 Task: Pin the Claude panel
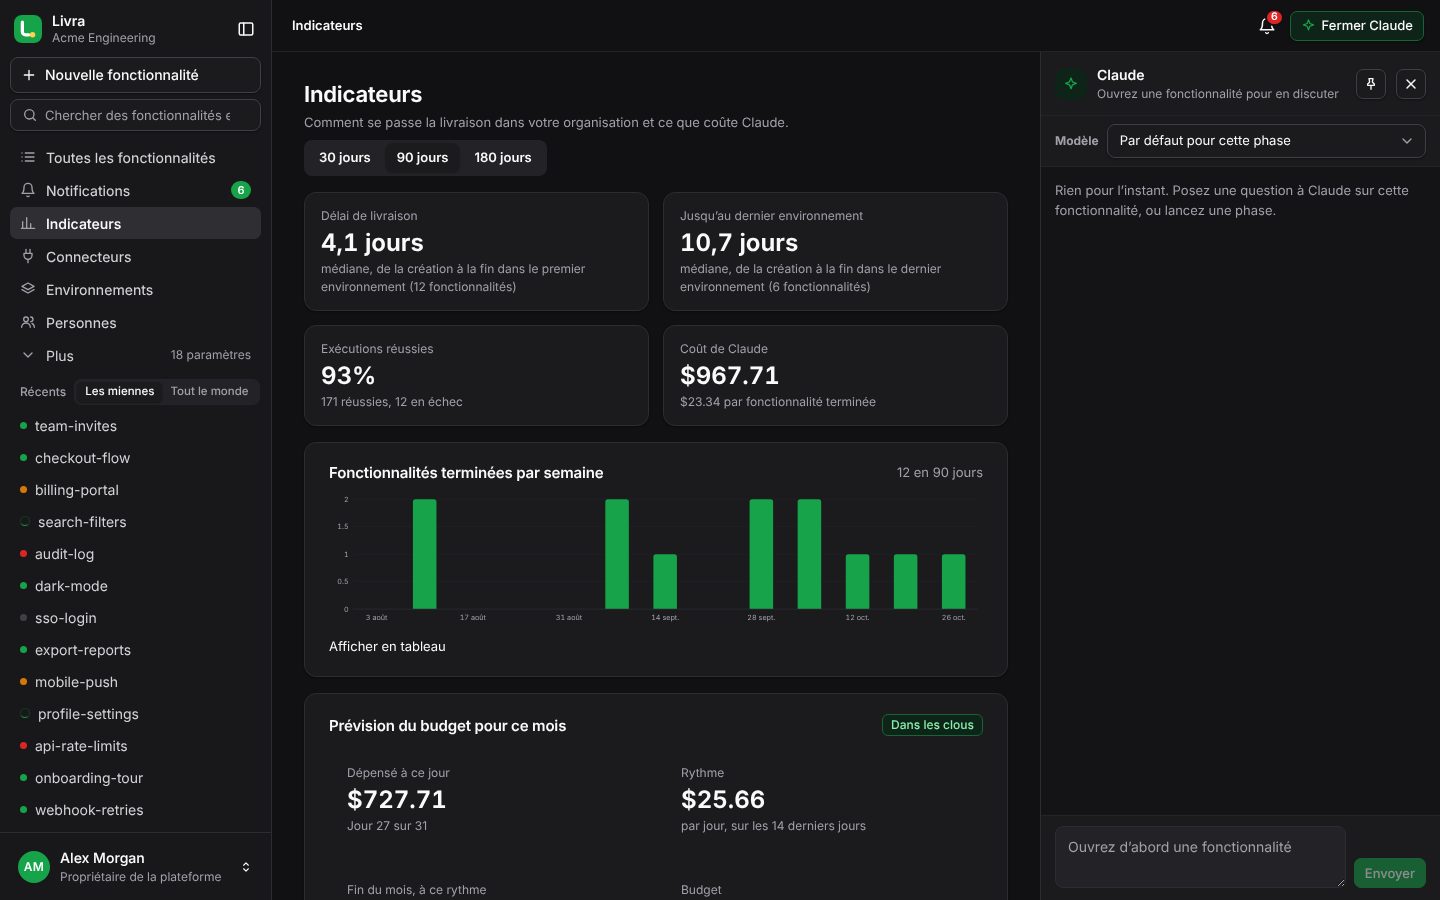1371,84
